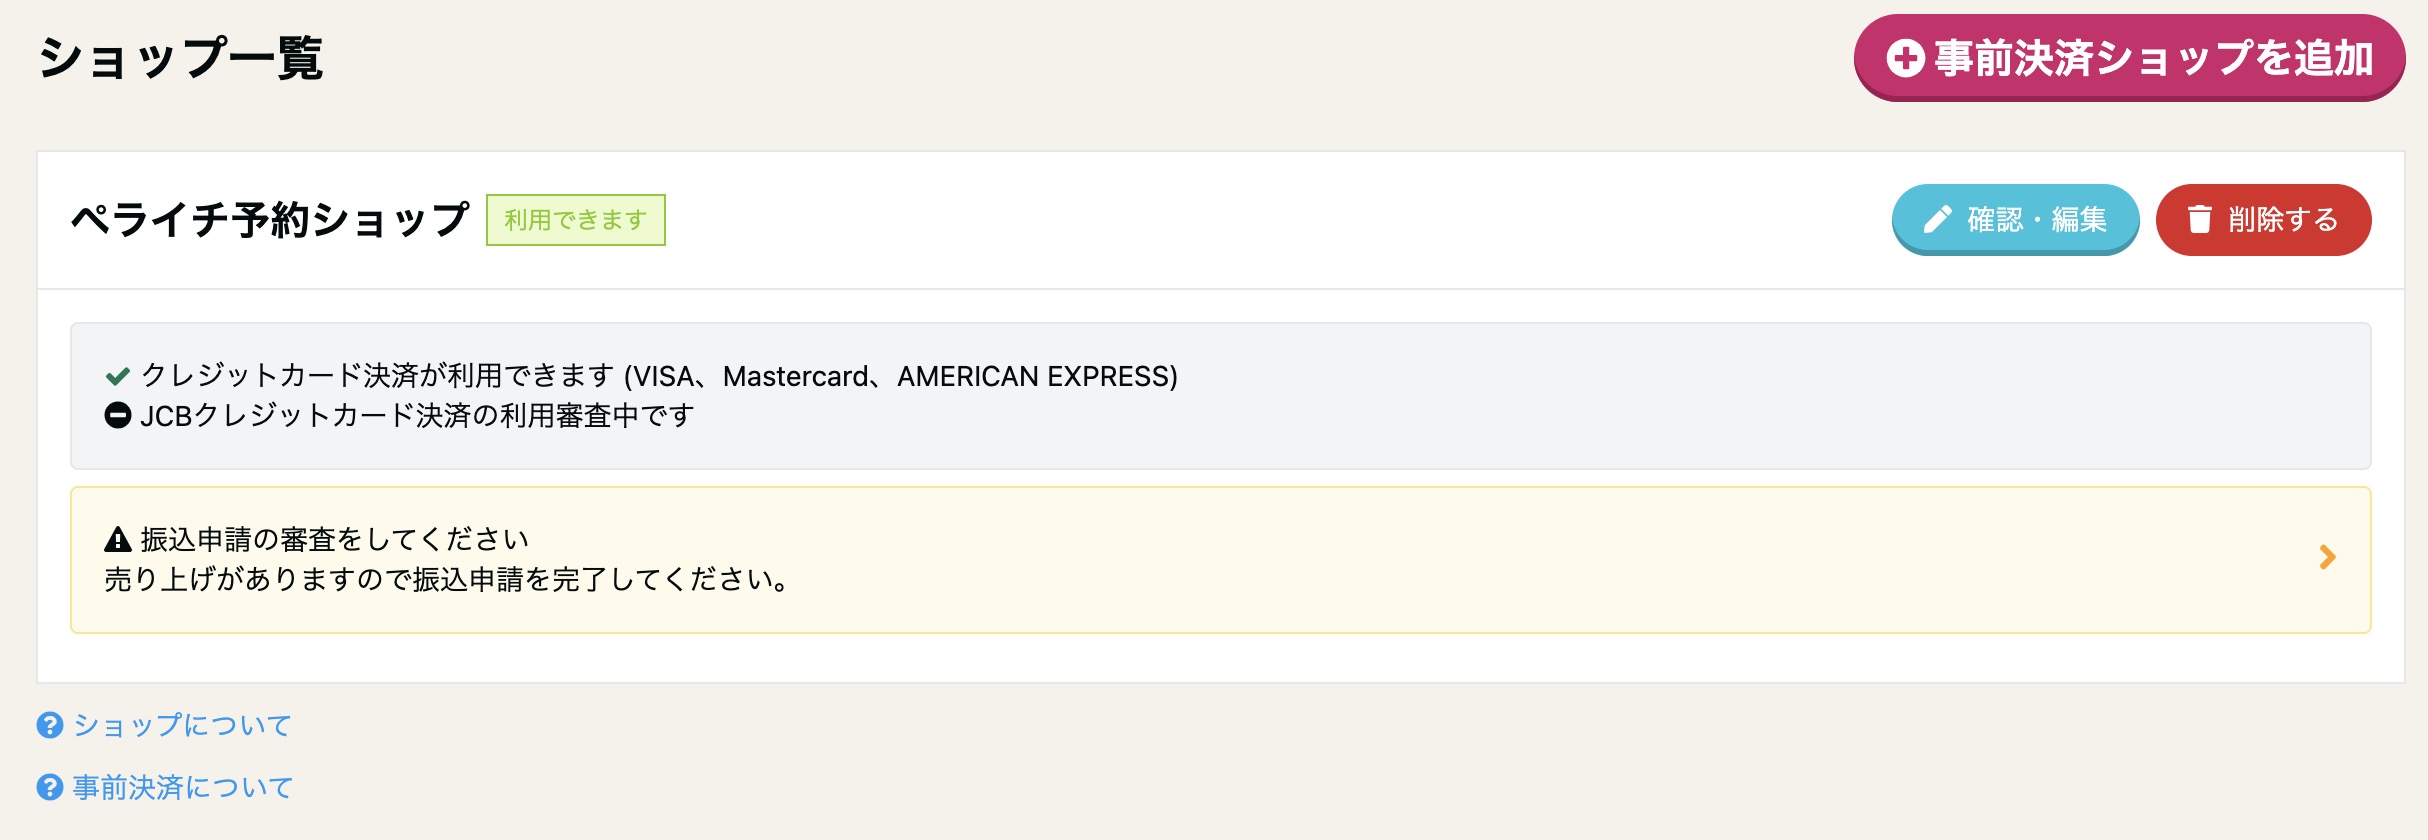Add a 事前決済ショップ with the pink button

(2129, 58)
